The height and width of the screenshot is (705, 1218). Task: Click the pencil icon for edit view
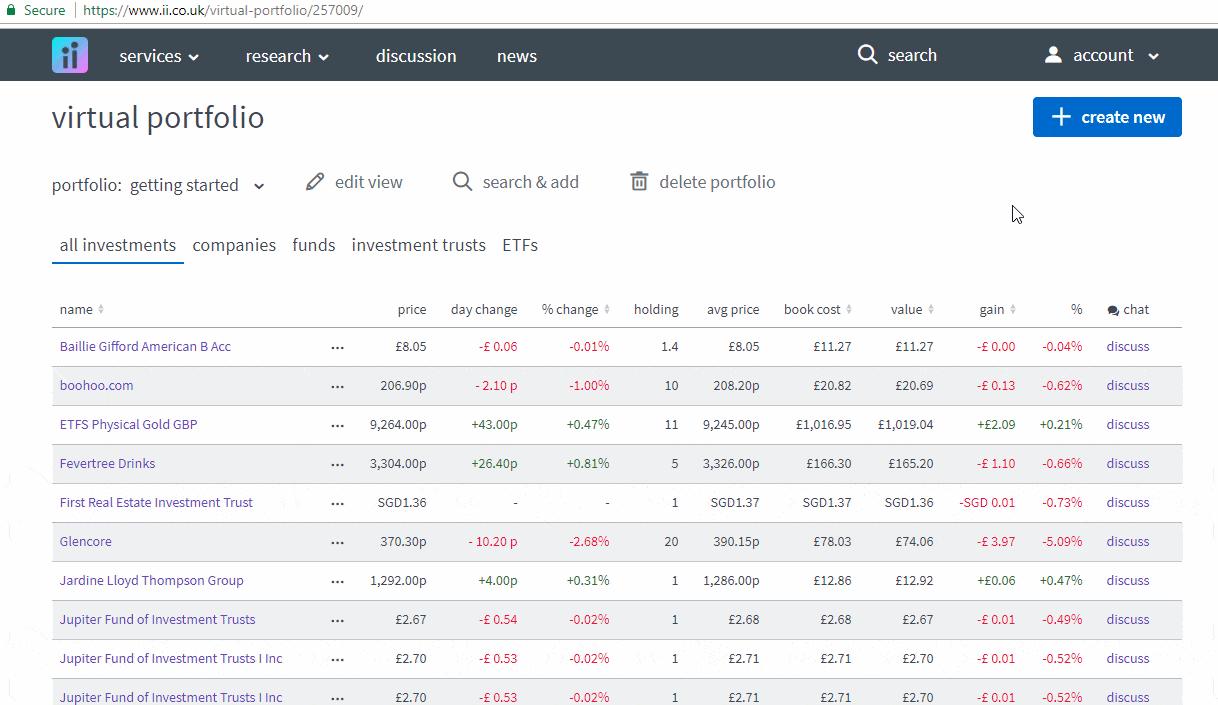tap(315, 182)
